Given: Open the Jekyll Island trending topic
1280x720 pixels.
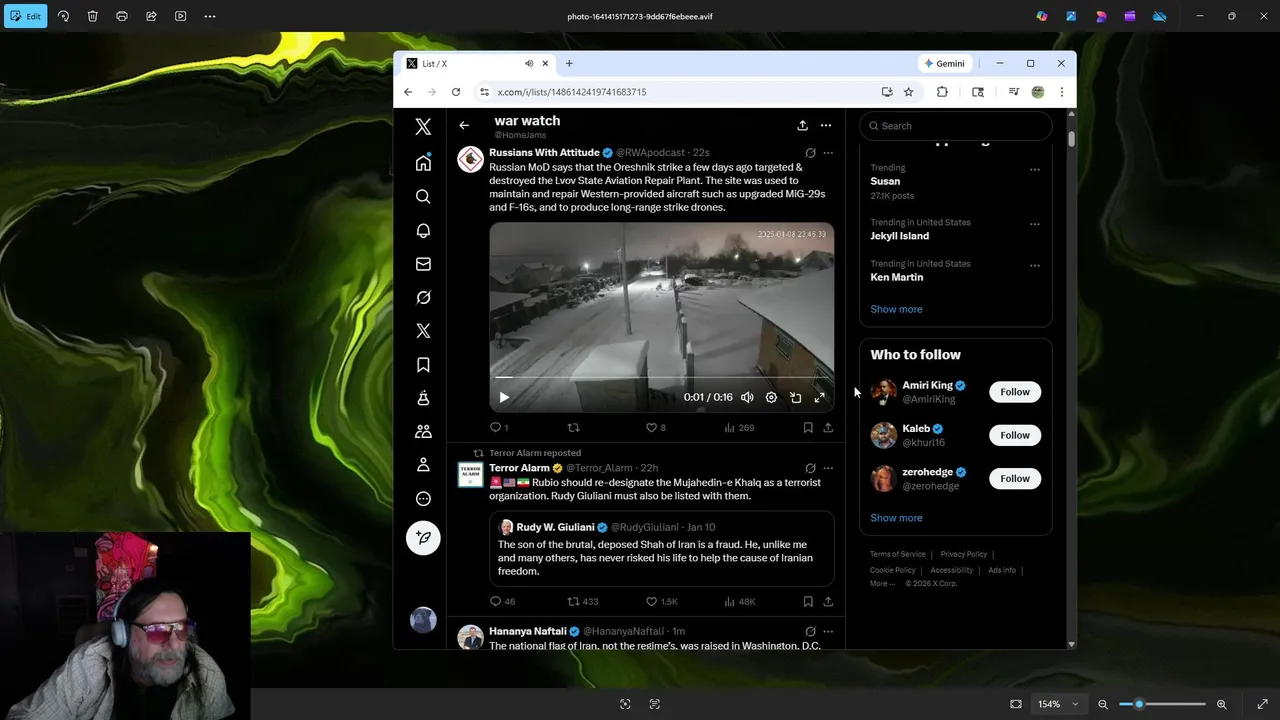Looking at the screenshot, I should point(899,236).
